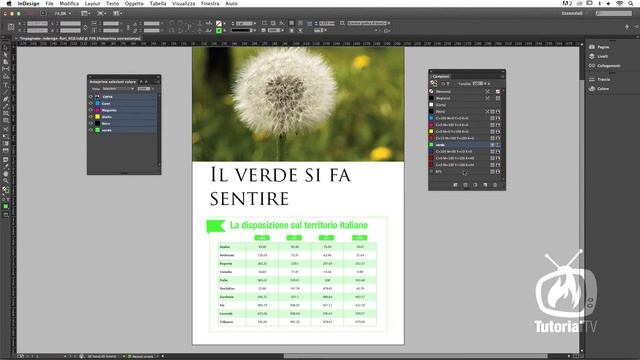This screenshot has height=360, width=640.
Task: Open the Apple menu
Action: point(9,3)
